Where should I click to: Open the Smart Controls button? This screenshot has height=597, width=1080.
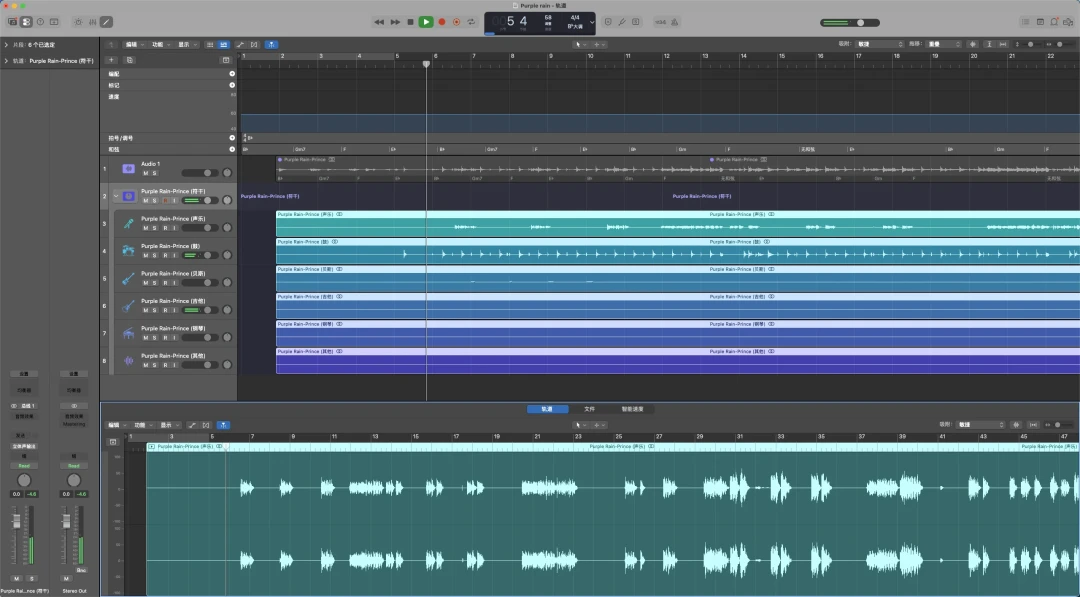[x=78, y=22]
